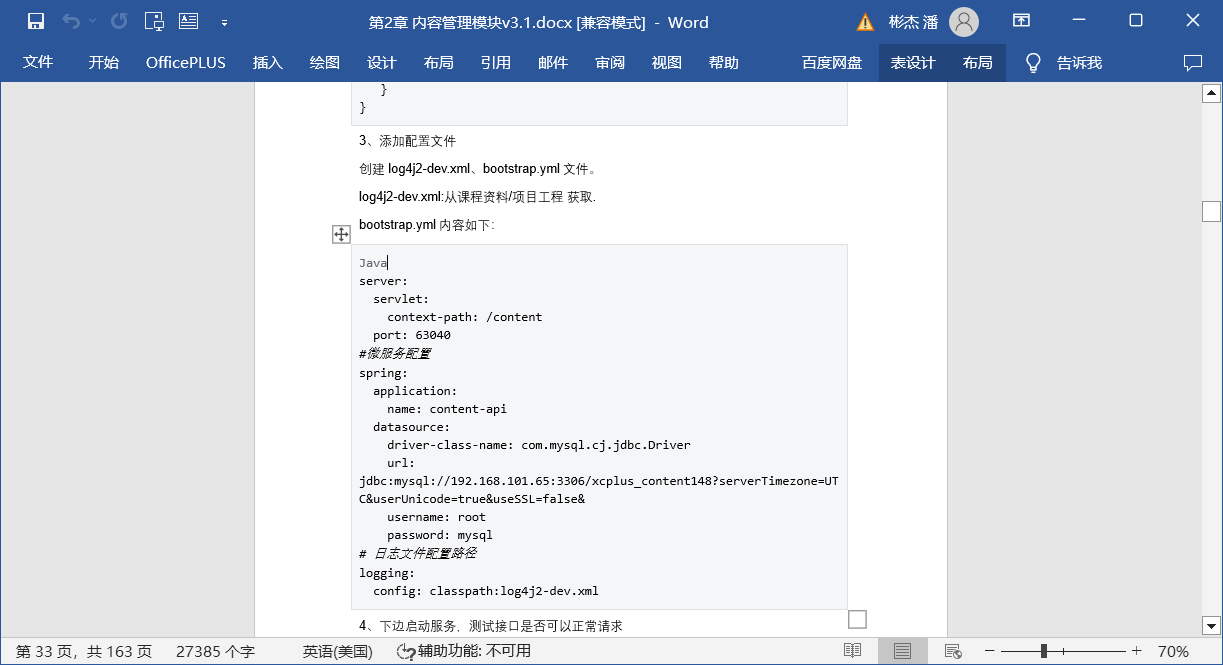Click the text 'bootstrap.yml 内容如下:'

click(x=427, y=225)
